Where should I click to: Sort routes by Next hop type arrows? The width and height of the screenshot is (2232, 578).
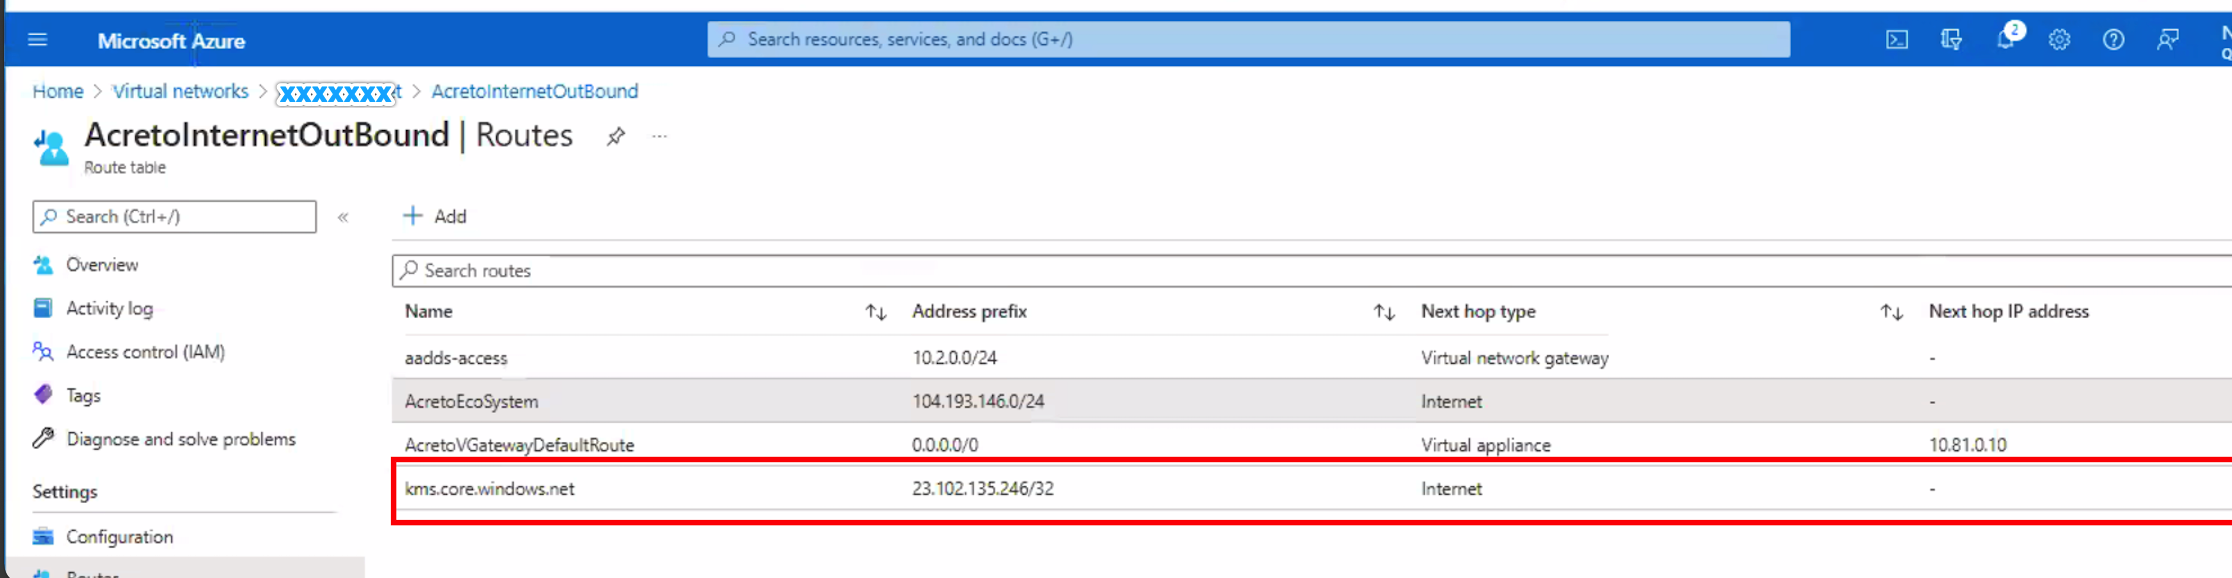[x=1891, y=312]
